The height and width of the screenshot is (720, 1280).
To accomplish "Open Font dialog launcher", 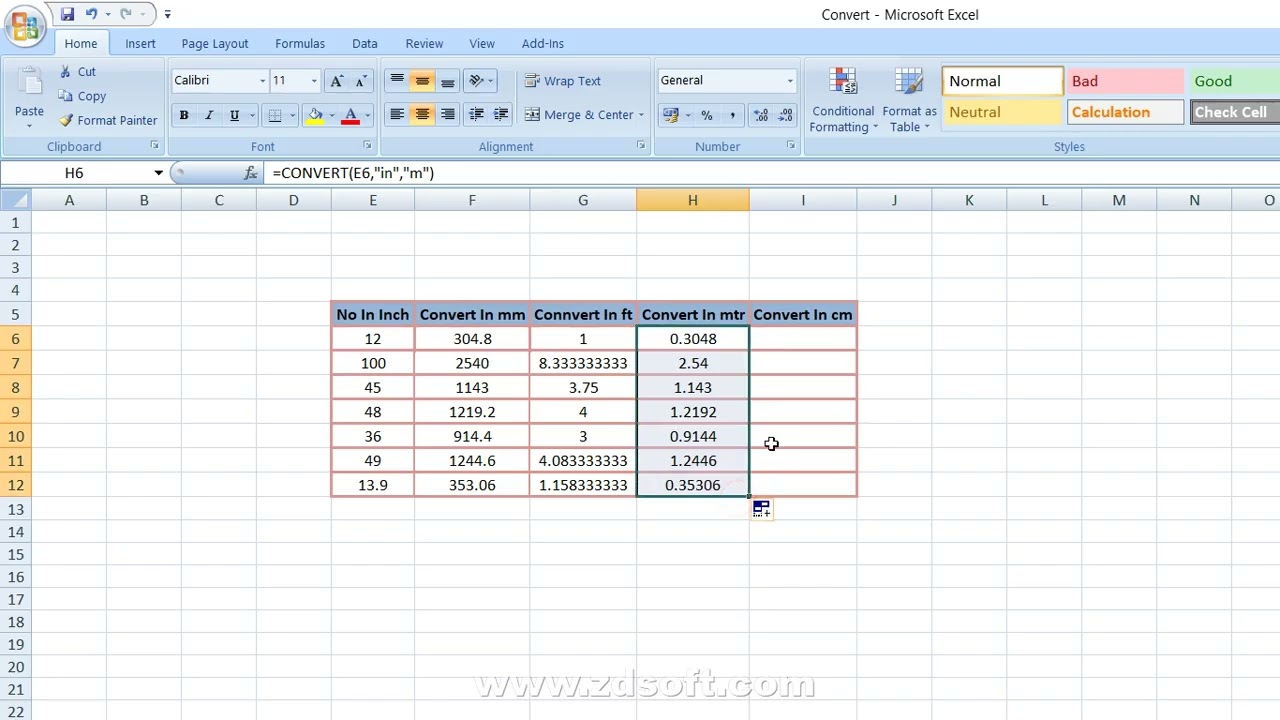I will coord(367,146).
